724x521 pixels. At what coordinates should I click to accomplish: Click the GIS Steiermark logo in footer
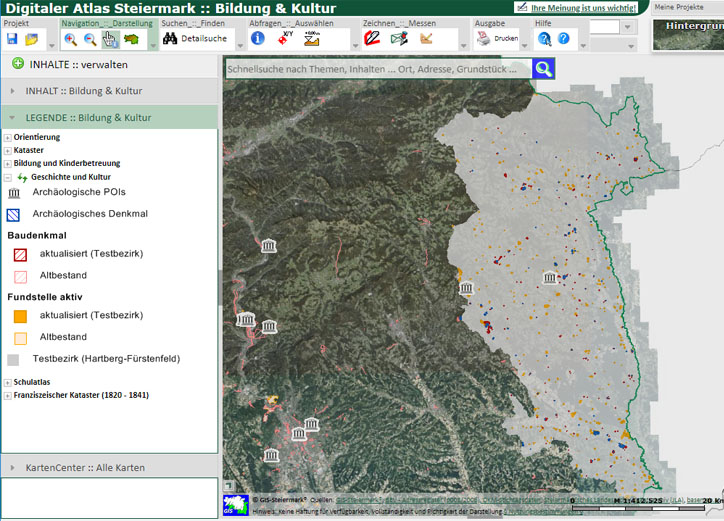236,505
